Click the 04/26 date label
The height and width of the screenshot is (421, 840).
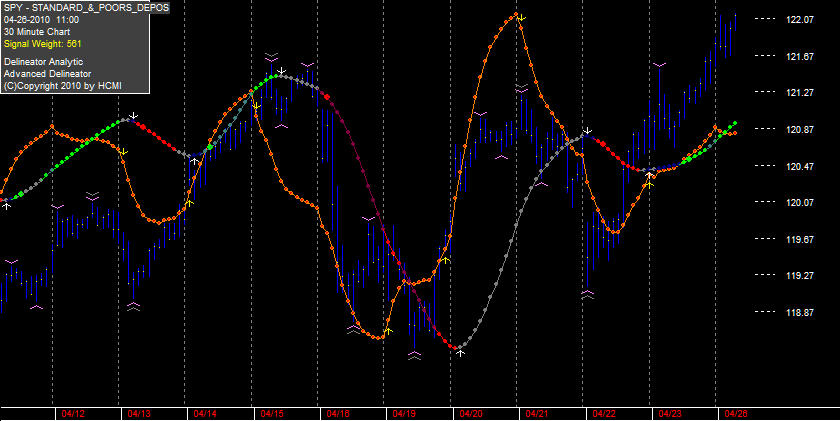point(736,414)
